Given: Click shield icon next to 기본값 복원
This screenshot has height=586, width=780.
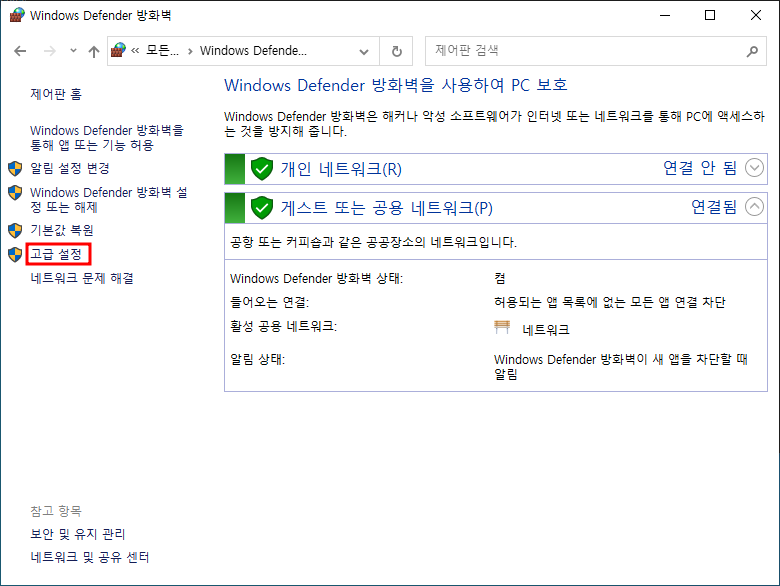Looking at the screenshot, I should point(15,231).
